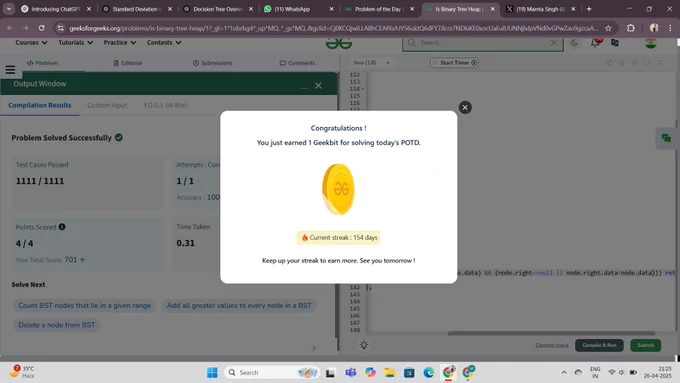Click the Current streak 154 days badge
Viewport: 680px width, 383px height.
point(338,237)
